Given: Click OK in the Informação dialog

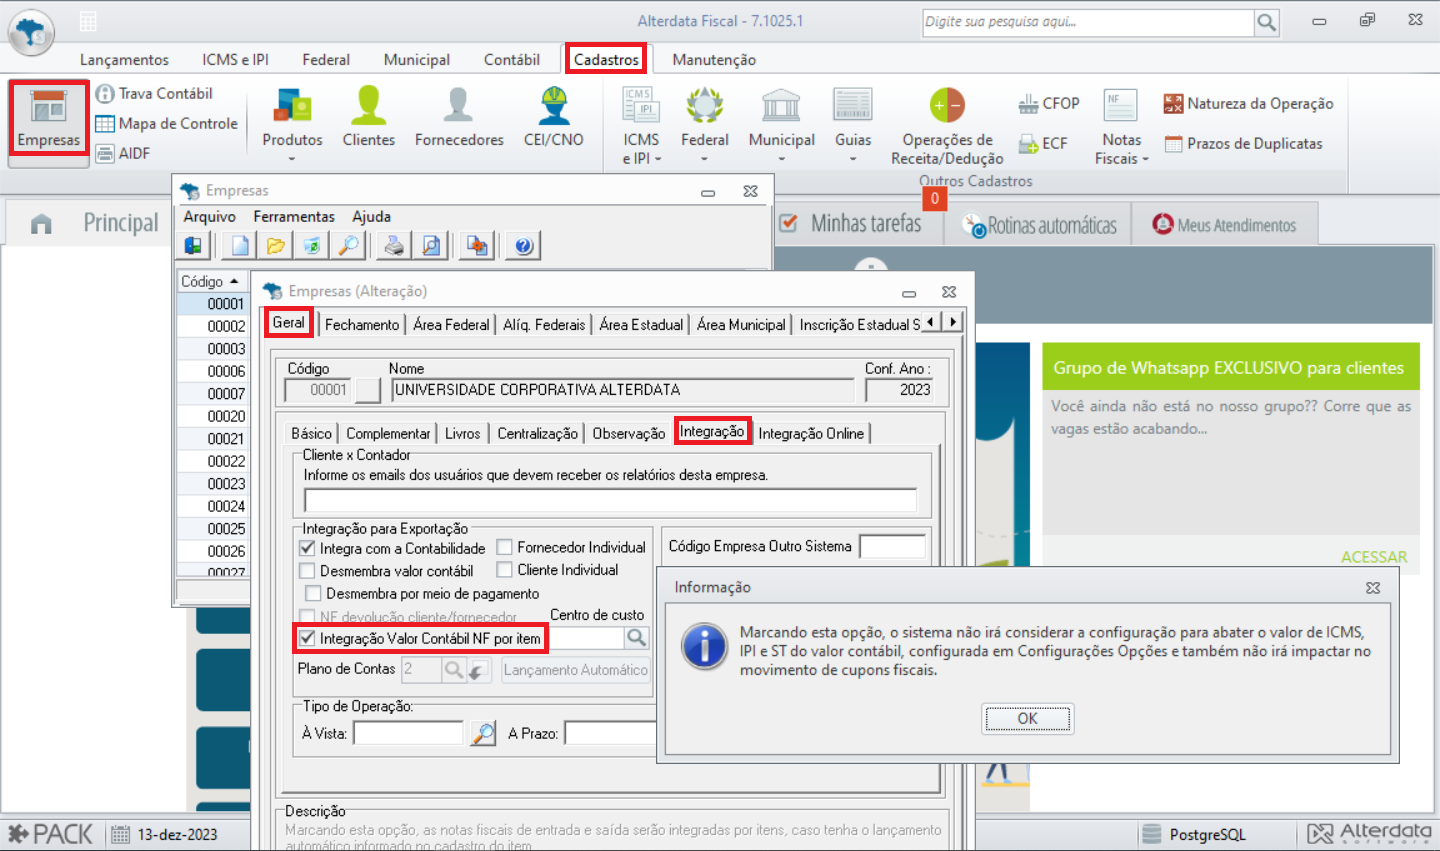Looking at the screenshot, I should click(x=1027, y=718).
